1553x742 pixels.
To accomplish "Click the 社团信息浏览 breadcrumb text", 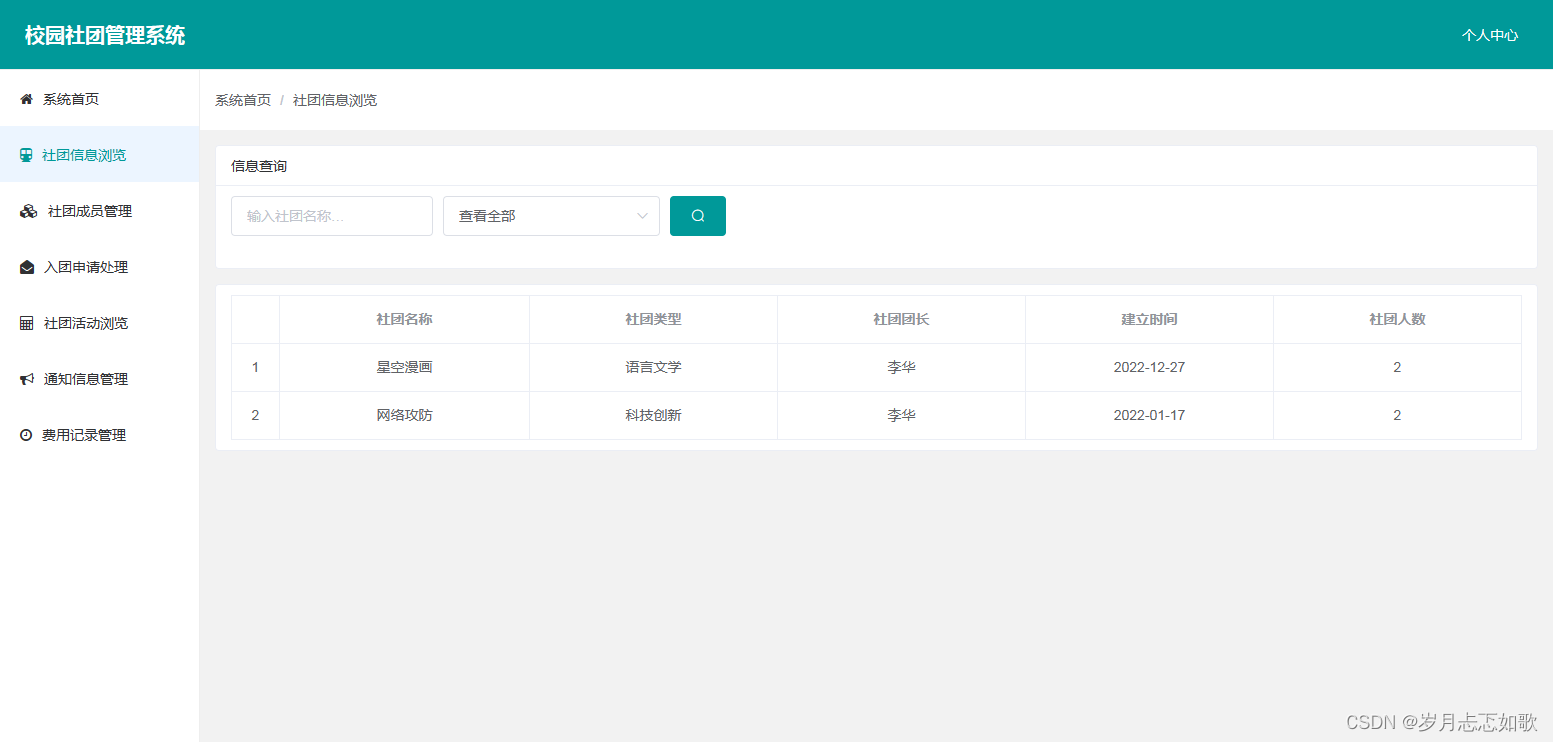I will tap(335, 100).
